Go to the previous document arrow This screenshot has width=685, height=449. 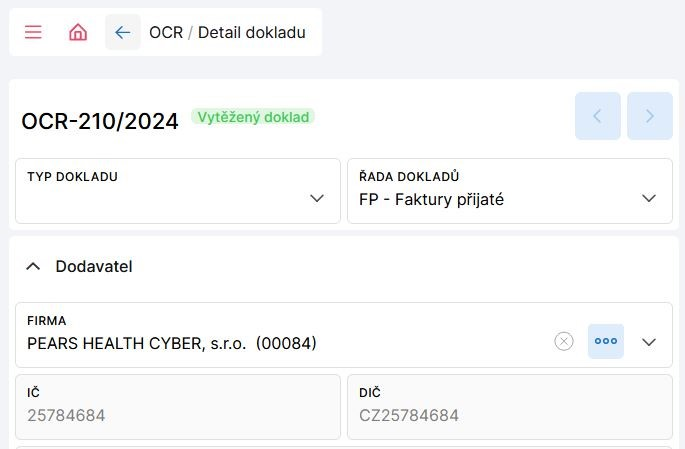pos(598,116)
